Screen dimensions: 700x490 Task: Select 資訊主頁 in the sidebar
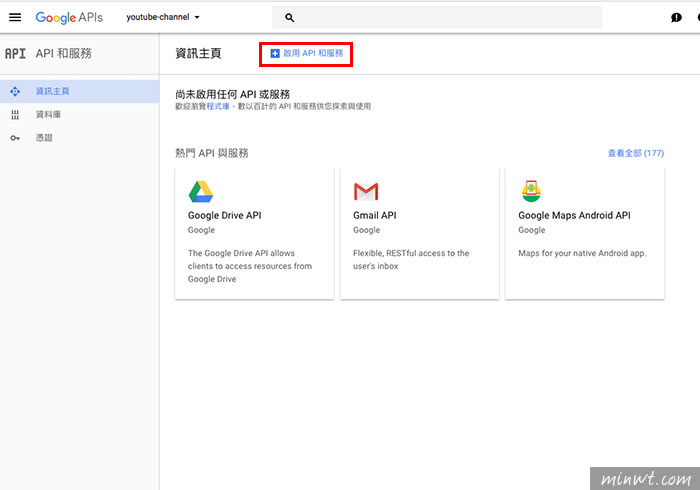click(x=79, y=91)
